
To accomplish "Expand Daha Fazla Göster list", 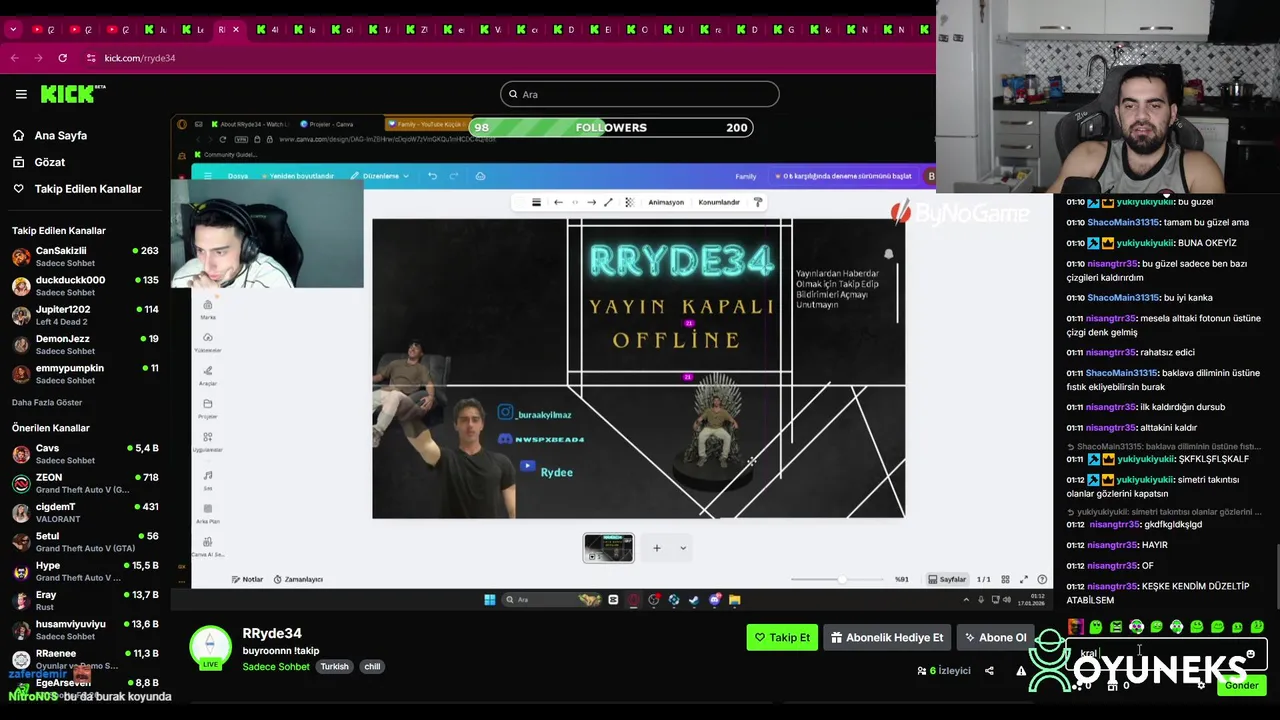I will 47,402.
